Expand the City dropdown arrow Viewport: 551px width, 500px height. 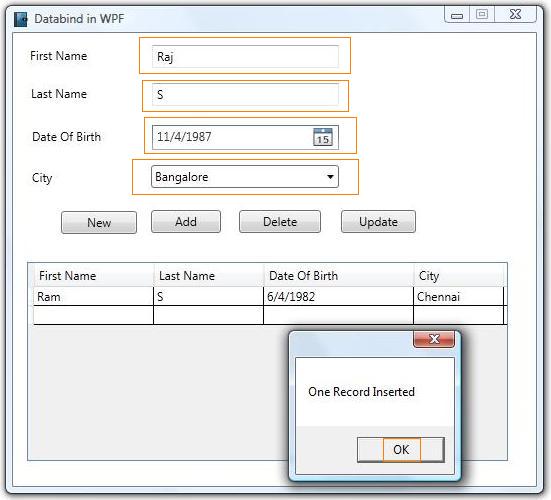(330, 177)
